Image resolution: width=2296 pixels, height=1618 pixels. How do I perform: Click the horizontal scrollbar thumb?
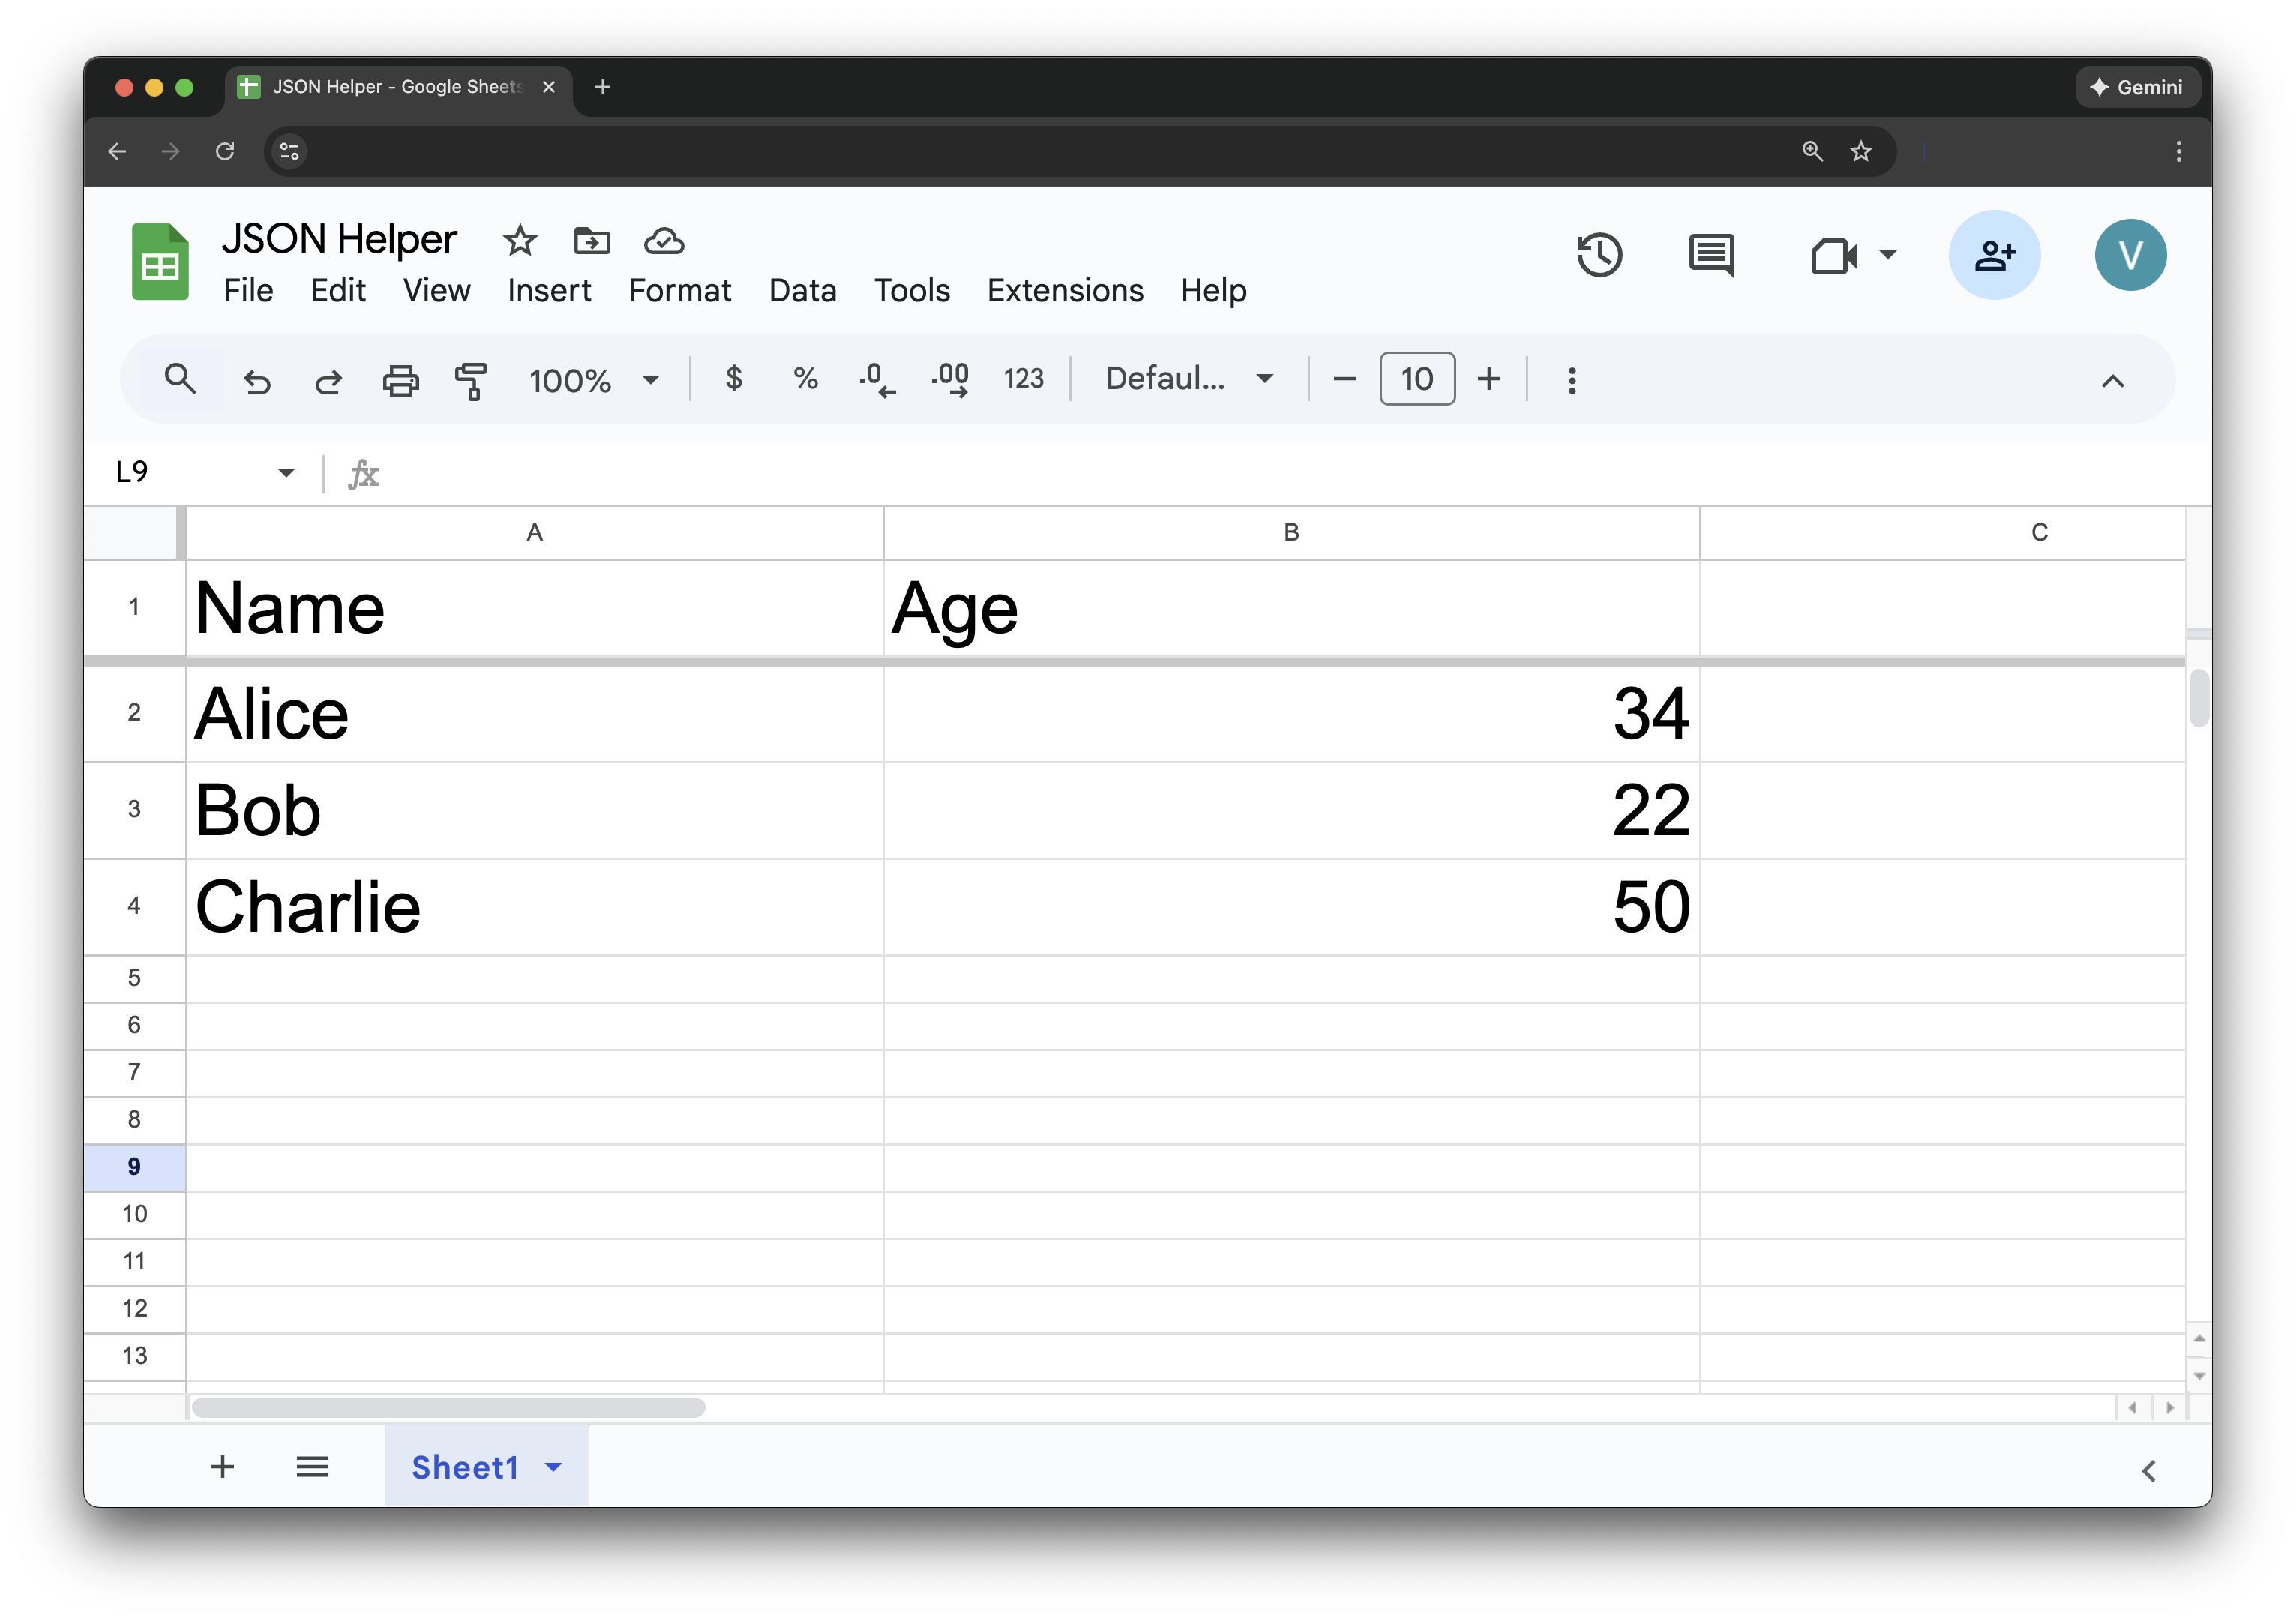click(x=448, y=1407)
